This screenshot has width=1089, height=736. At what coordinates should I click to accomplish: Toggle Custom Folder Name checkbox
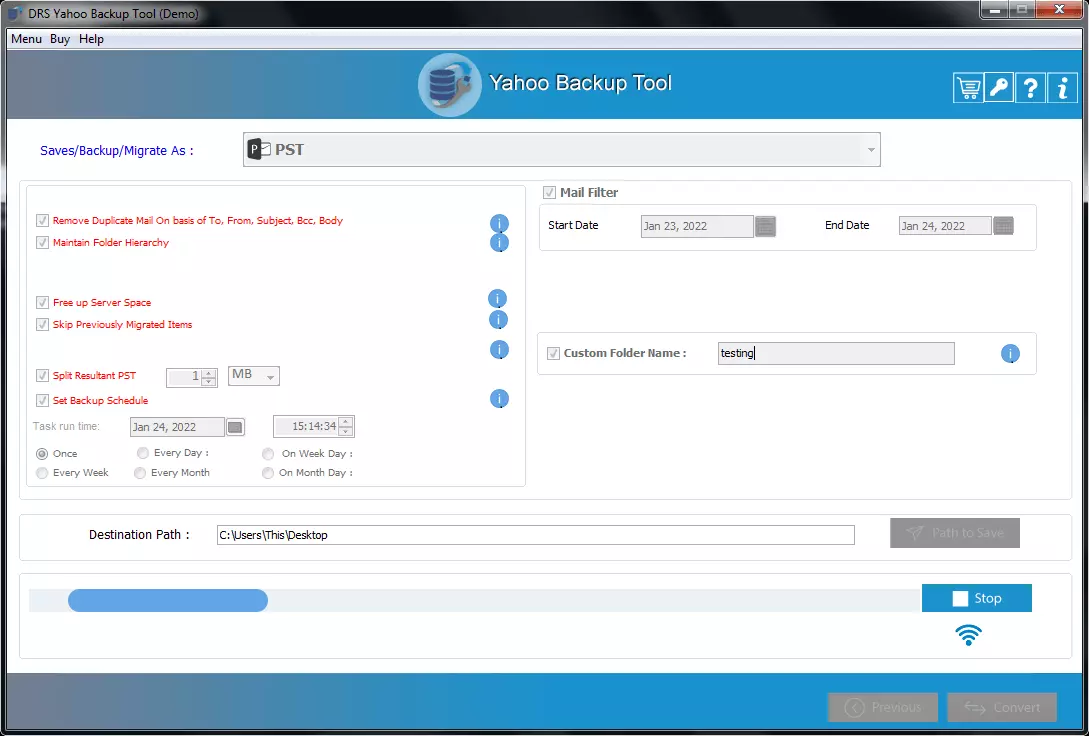tap(554, 353)
